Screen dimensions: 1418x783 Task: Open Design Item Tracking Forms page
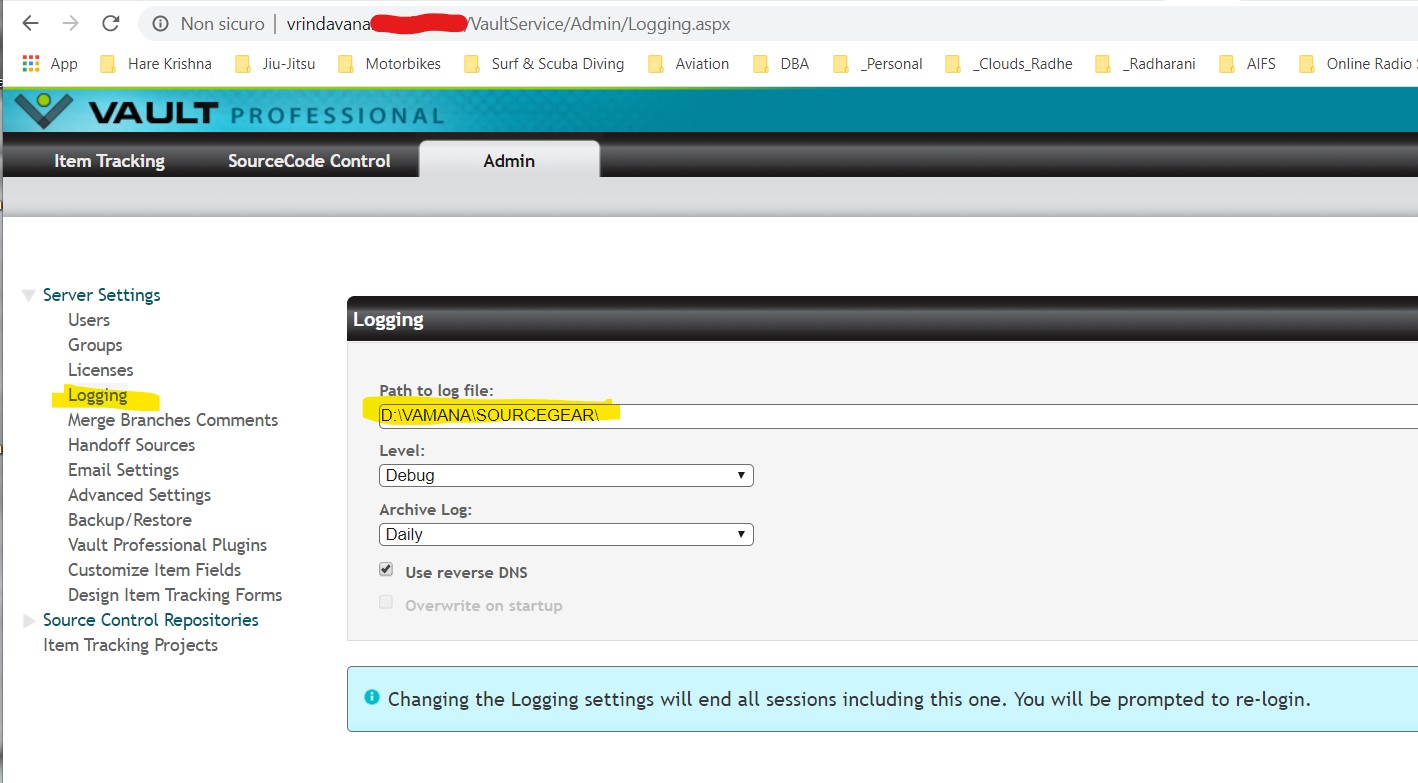tap(175, 595)
